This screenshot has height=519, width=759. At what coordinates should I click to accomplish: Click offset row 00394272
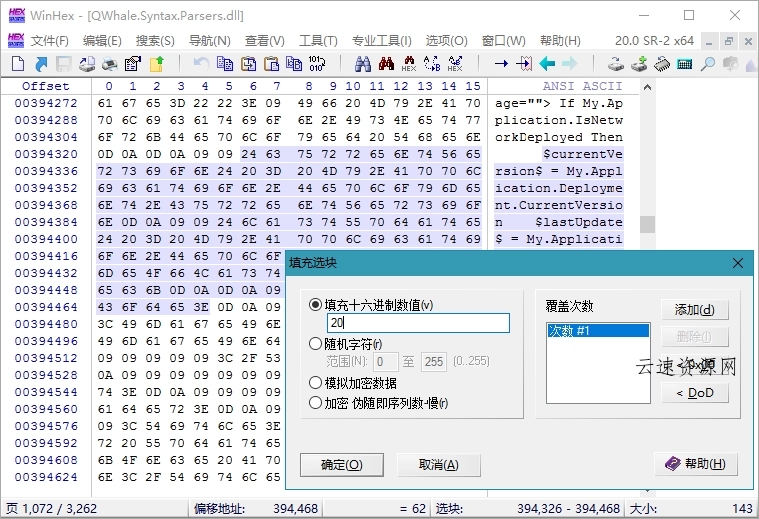(x=46, y=103)
